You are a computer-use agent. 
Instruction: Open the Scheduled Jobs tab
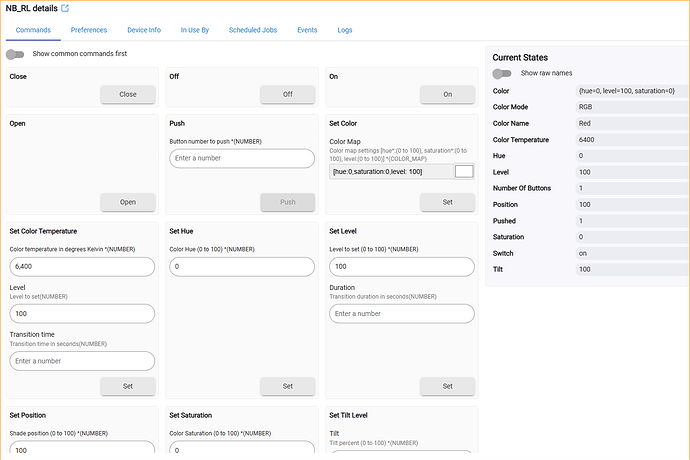tap(253, 30)
